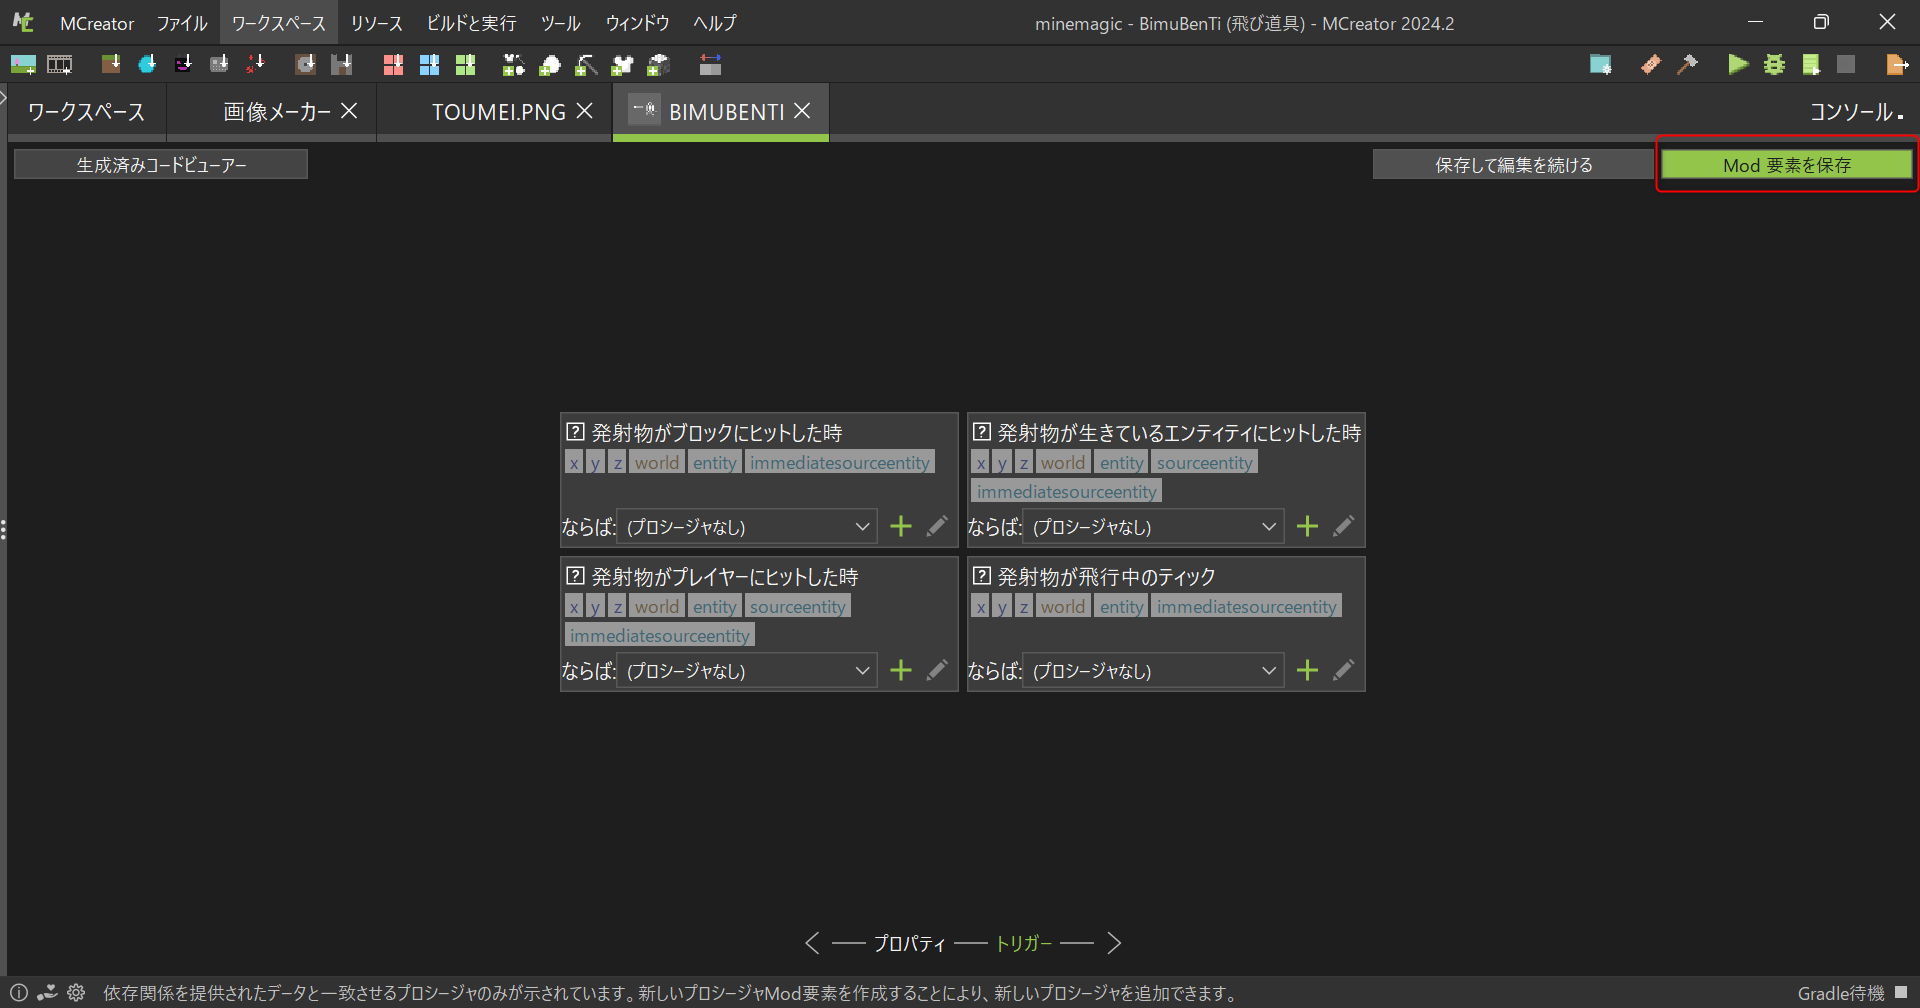Open workspace folder settings icon
The image size is (1920, 1008).
1601,65
